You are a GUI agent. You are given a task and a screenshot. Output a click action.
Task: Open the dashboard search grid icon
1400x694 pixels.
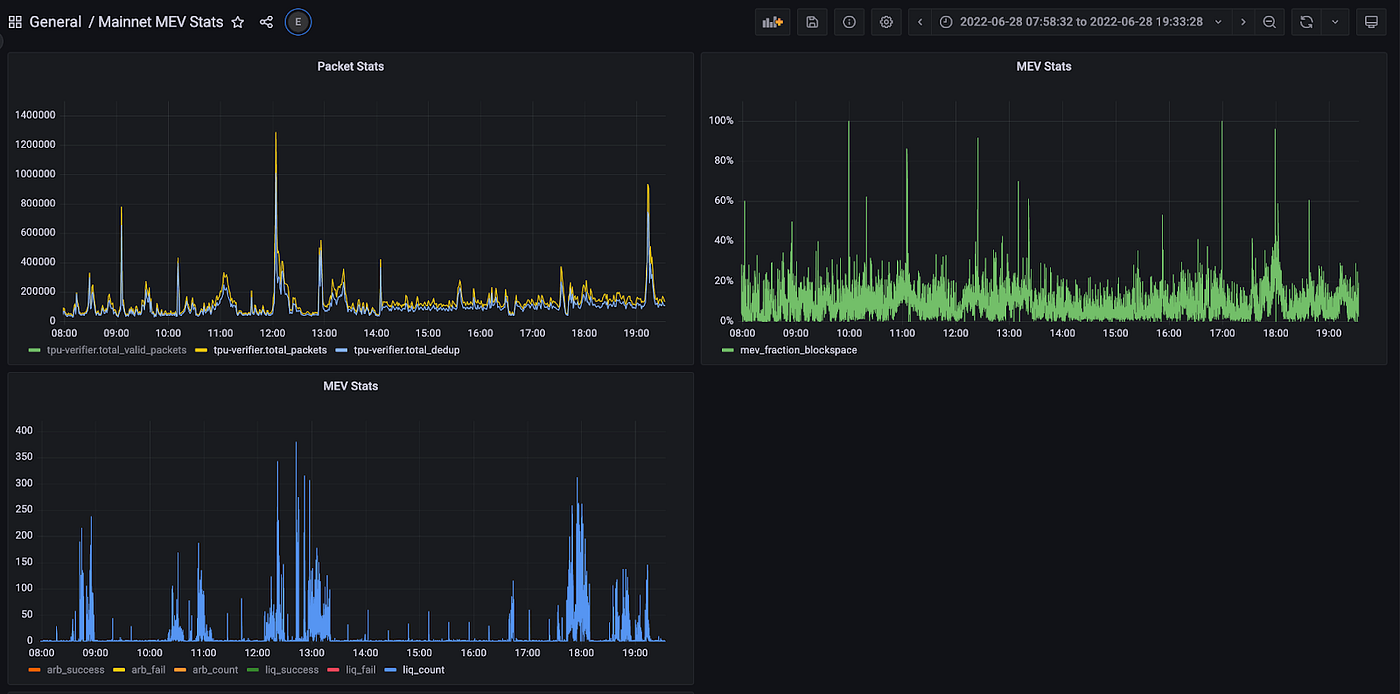[15, 22]
